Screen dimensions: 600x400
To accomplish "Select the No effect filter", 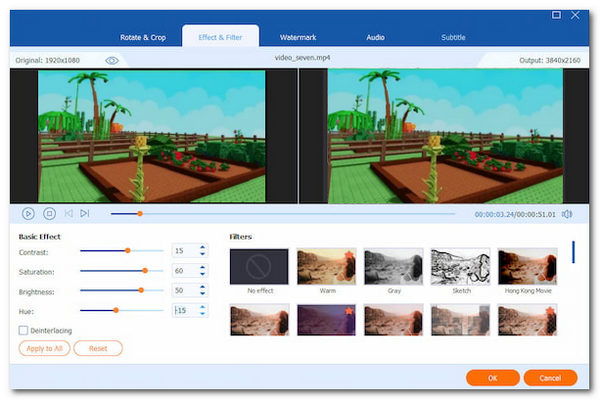I will [259, 267].
